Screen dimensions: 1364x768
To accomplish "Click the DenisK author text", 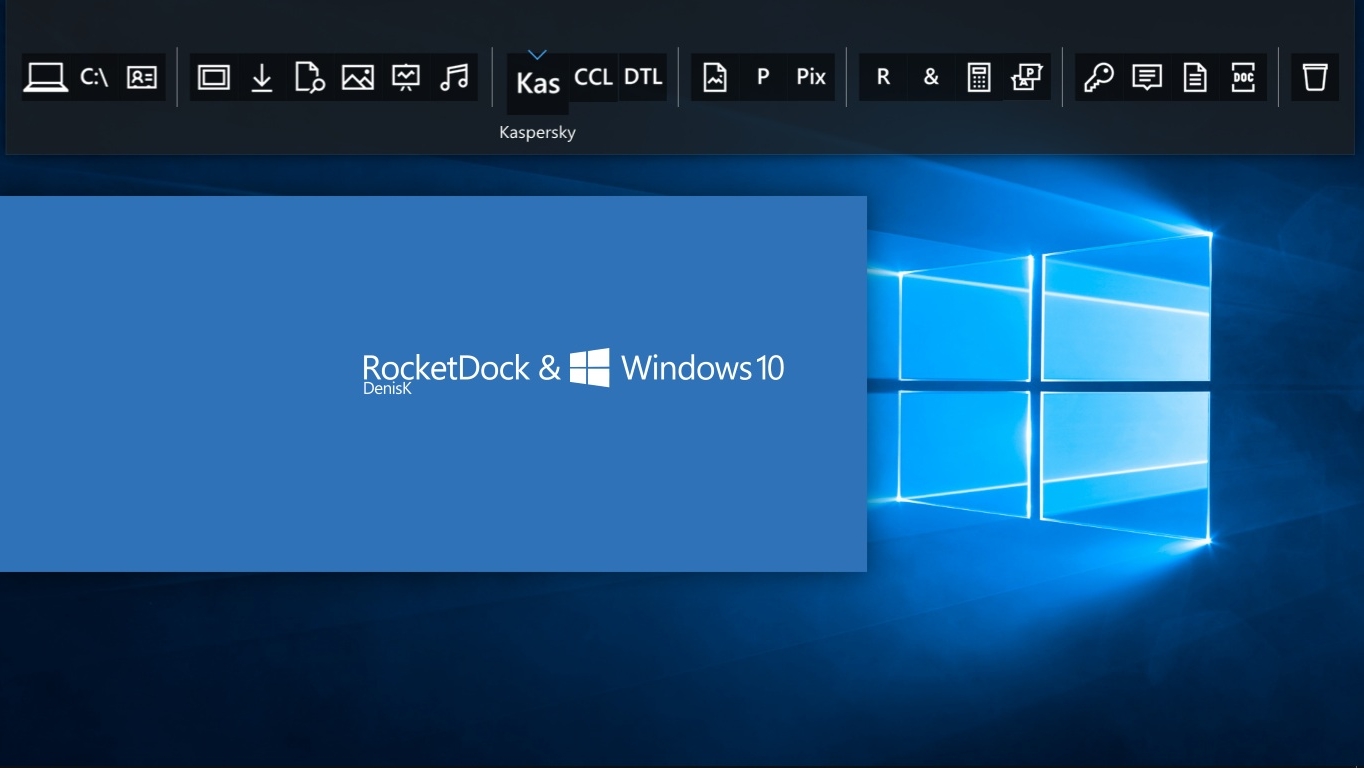I will tap(387, 389).
